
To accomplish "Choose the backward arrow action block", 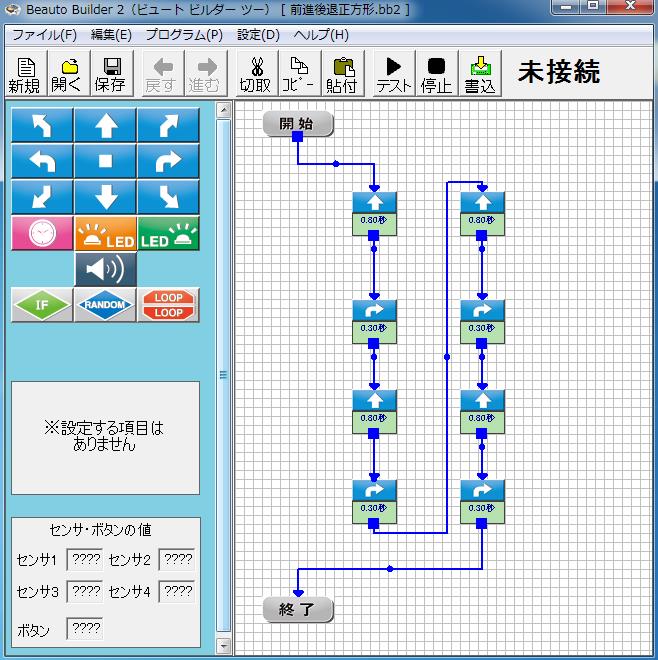I will pos(106,196).
